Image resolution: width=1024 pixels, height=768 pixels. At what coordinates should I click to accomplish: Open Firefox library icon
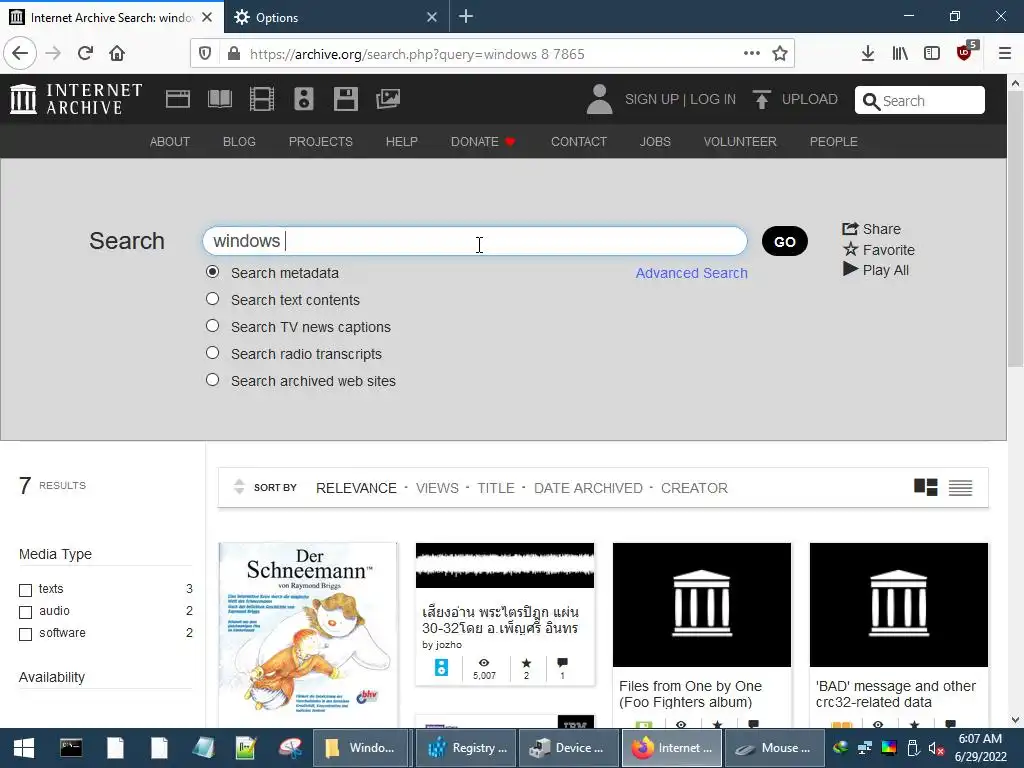900,54
